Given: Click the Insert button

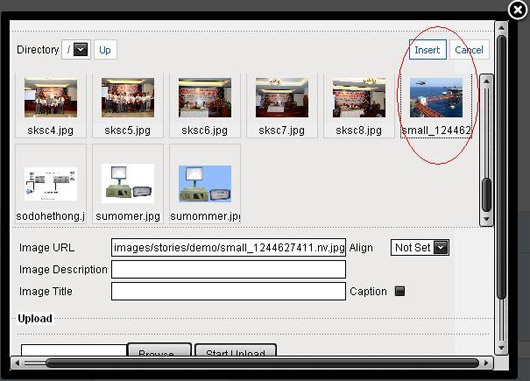Looking at the screenshot, I should pos(428,50).
